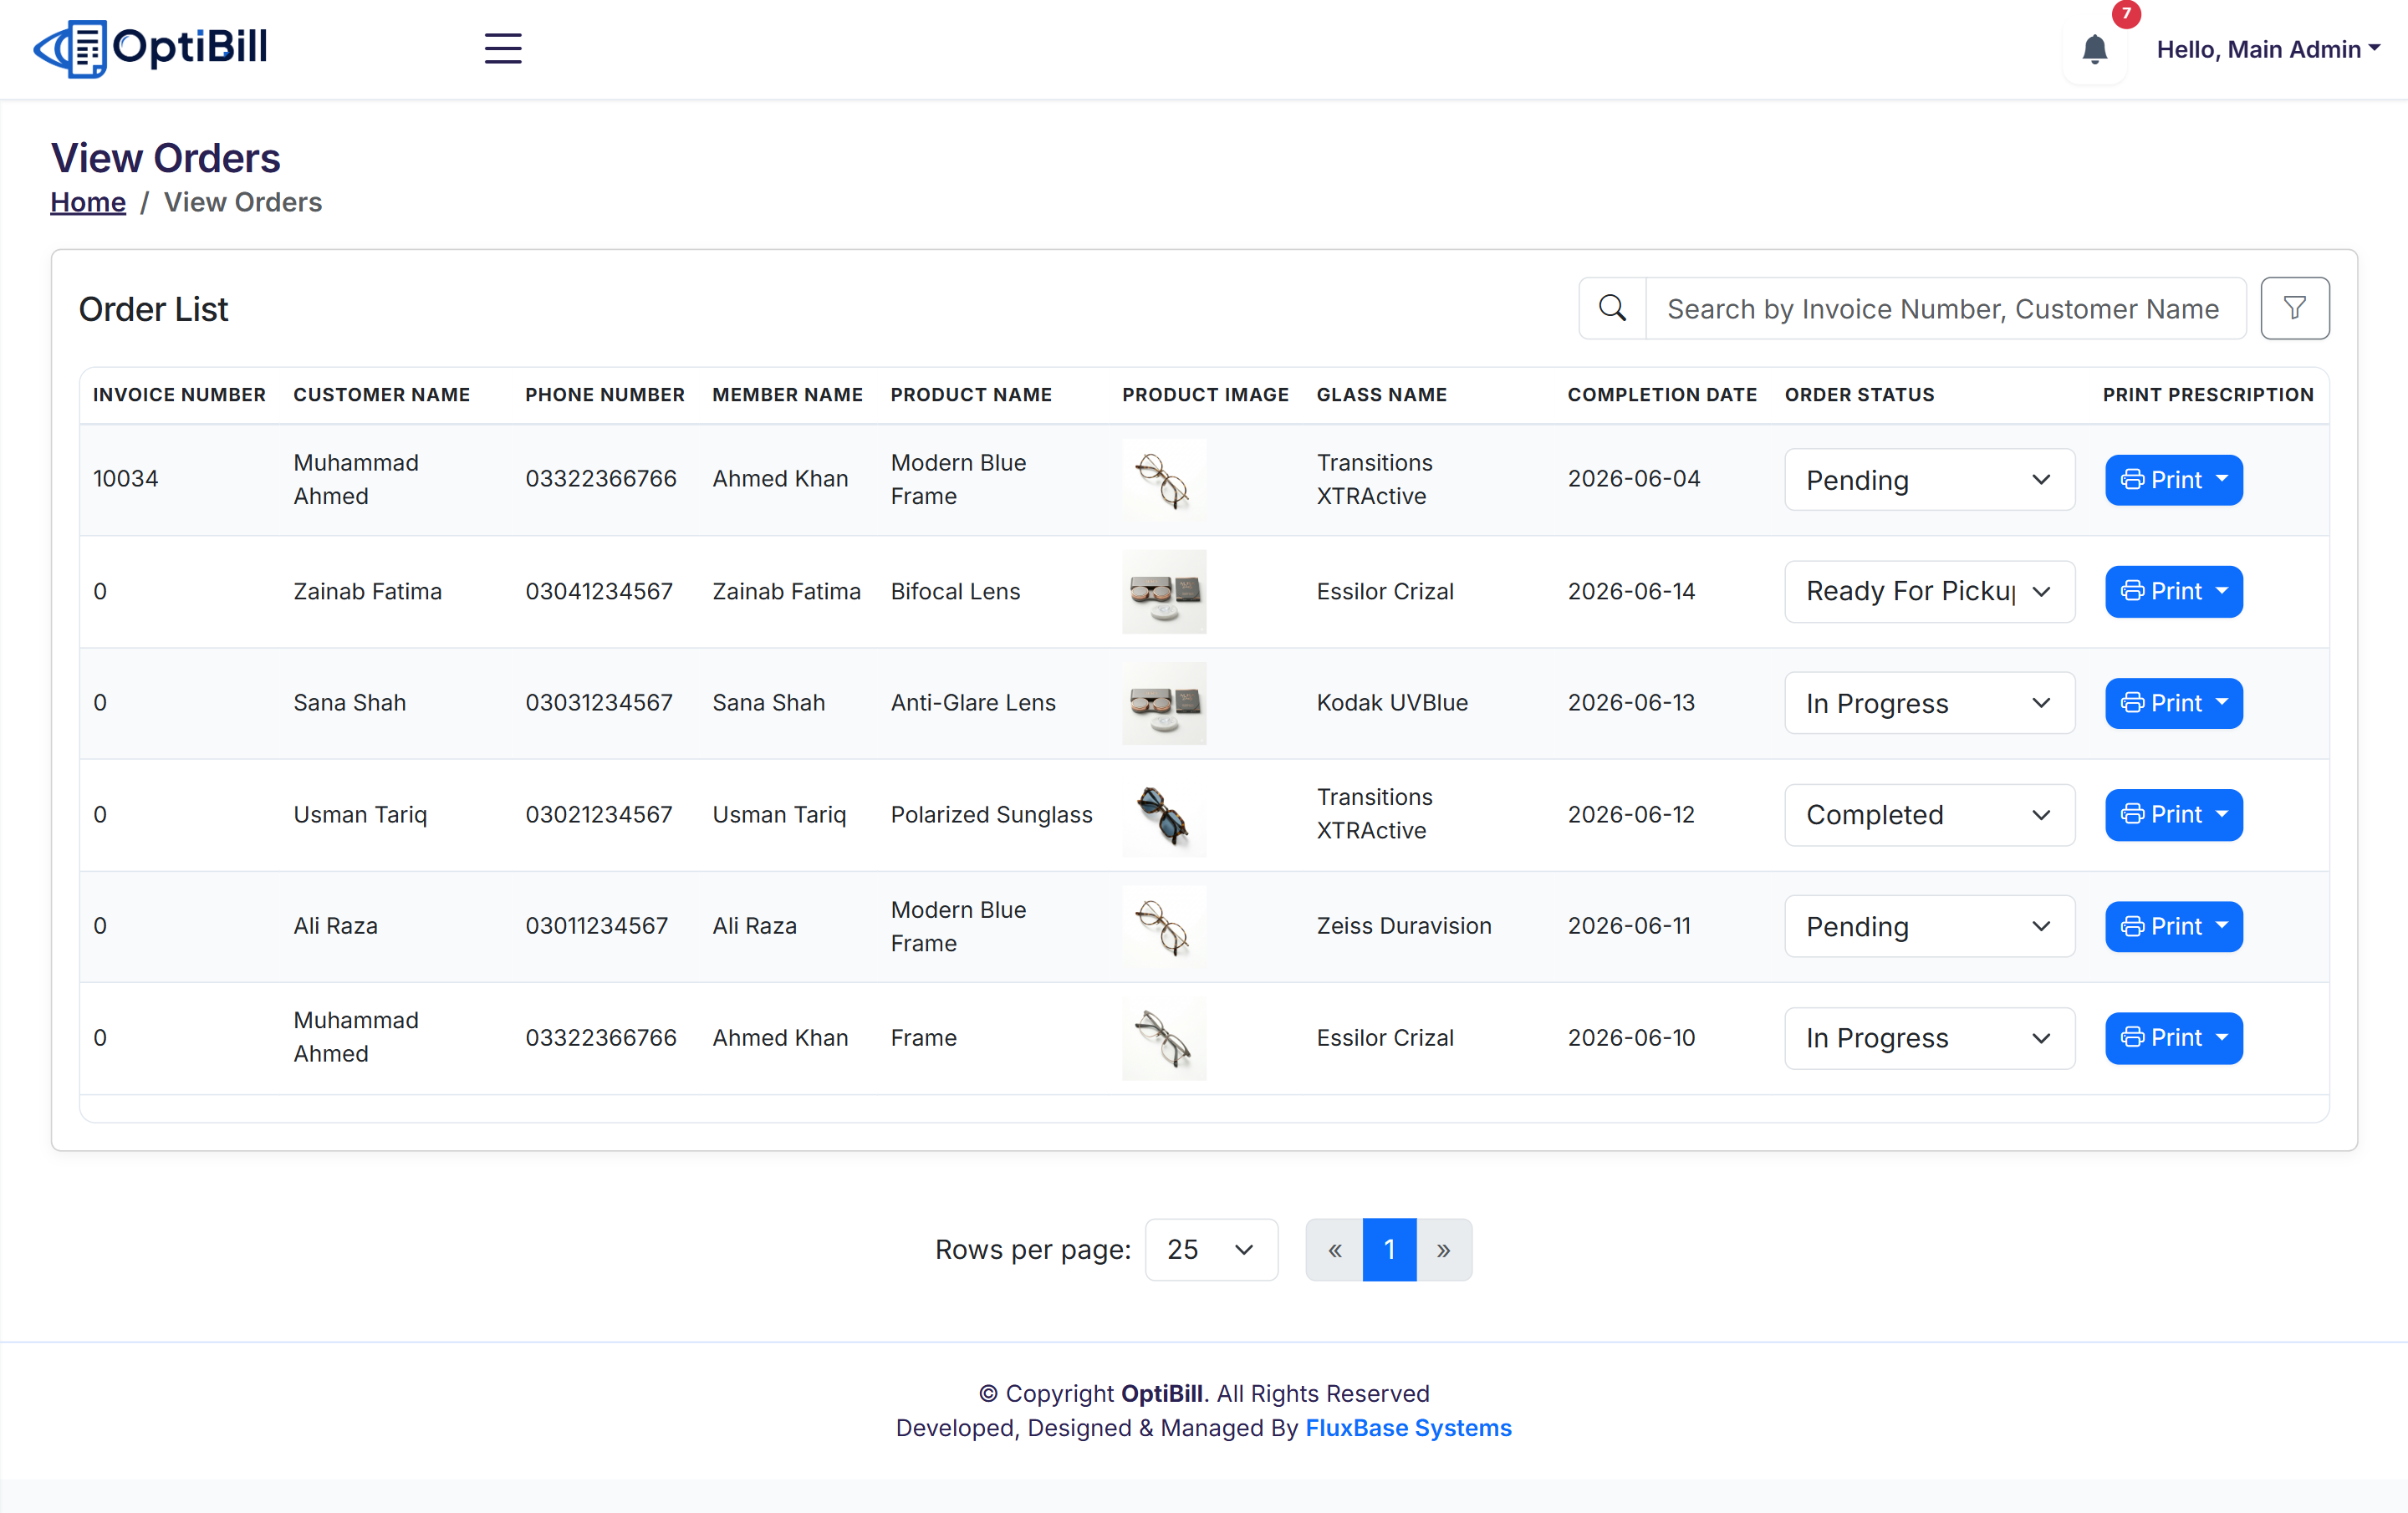View the Polarized Sunglass product image
The image size is (2408, 1513).
click(x=1164, y=815)
